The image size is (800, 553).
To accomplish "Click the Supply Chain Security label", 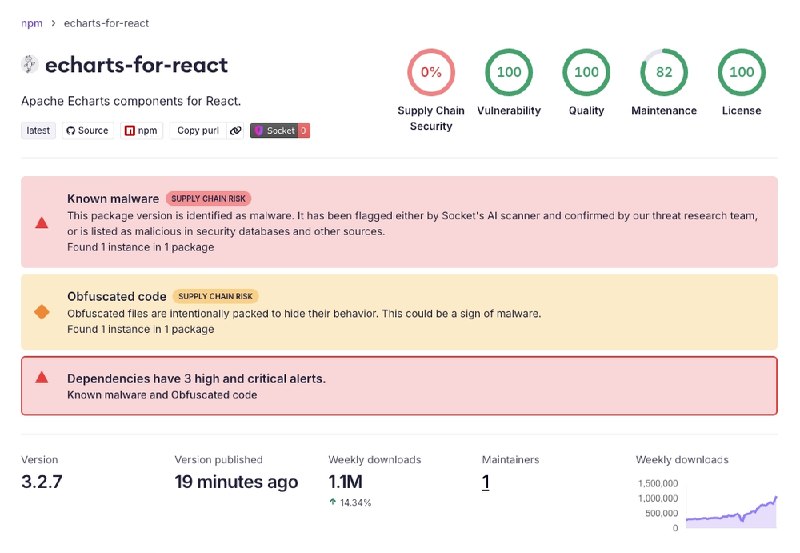I will [x=431, y=118].
